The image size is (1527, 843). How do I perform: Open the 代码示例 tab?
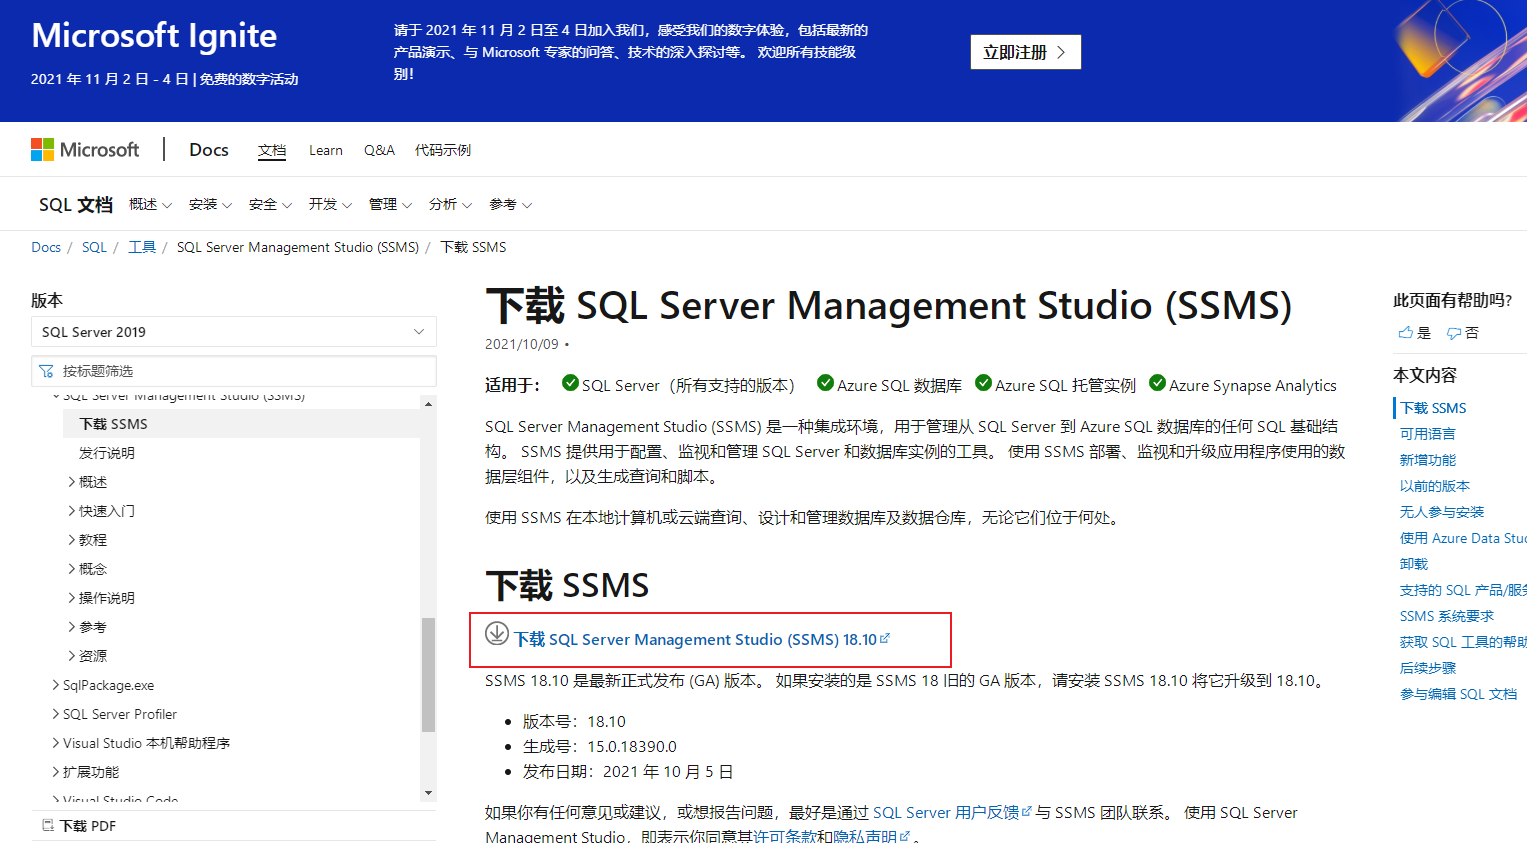(443, 151)
